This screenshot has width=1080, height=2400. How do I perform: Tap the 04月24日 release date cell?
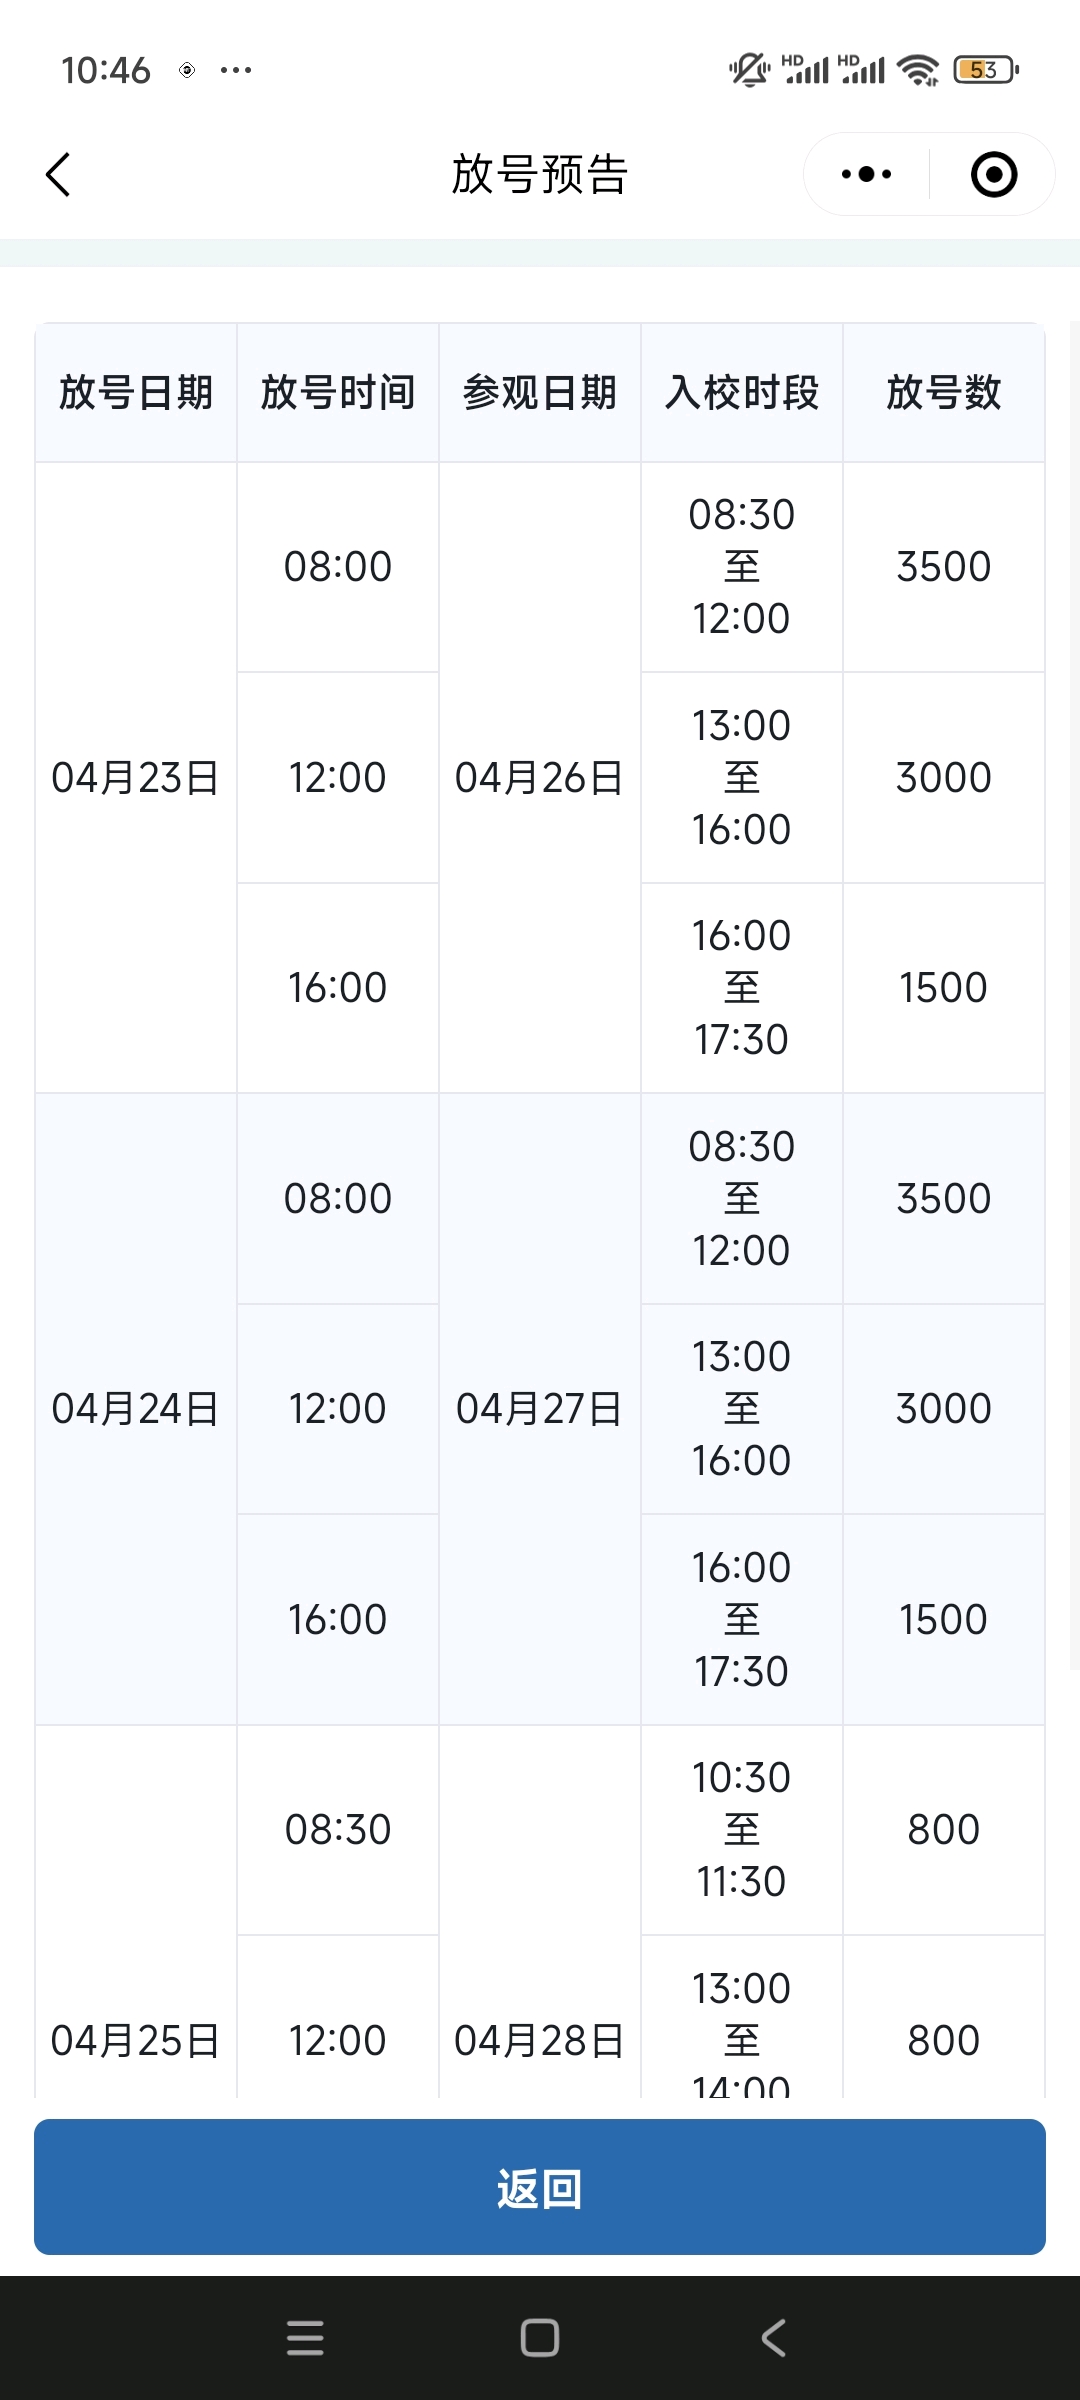[136, 1409]
